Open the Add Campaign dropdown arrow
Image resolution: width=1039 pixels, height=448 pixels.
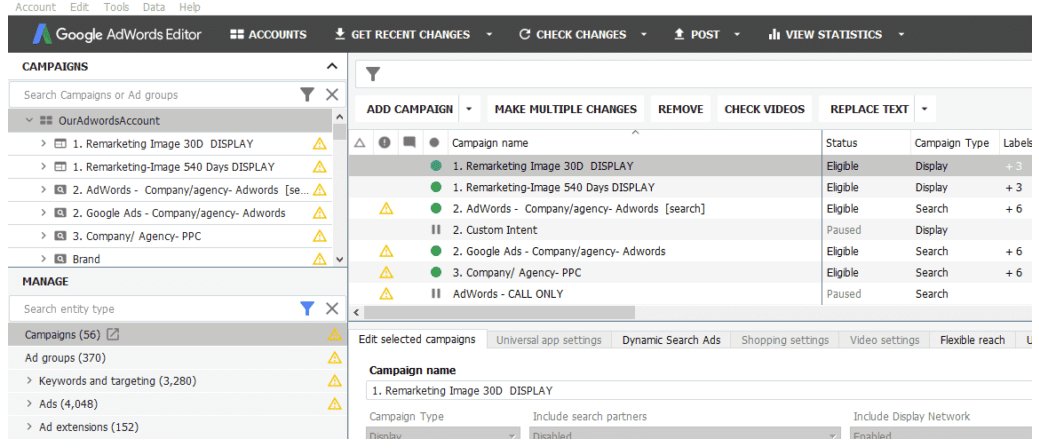[x=468, y=109]
